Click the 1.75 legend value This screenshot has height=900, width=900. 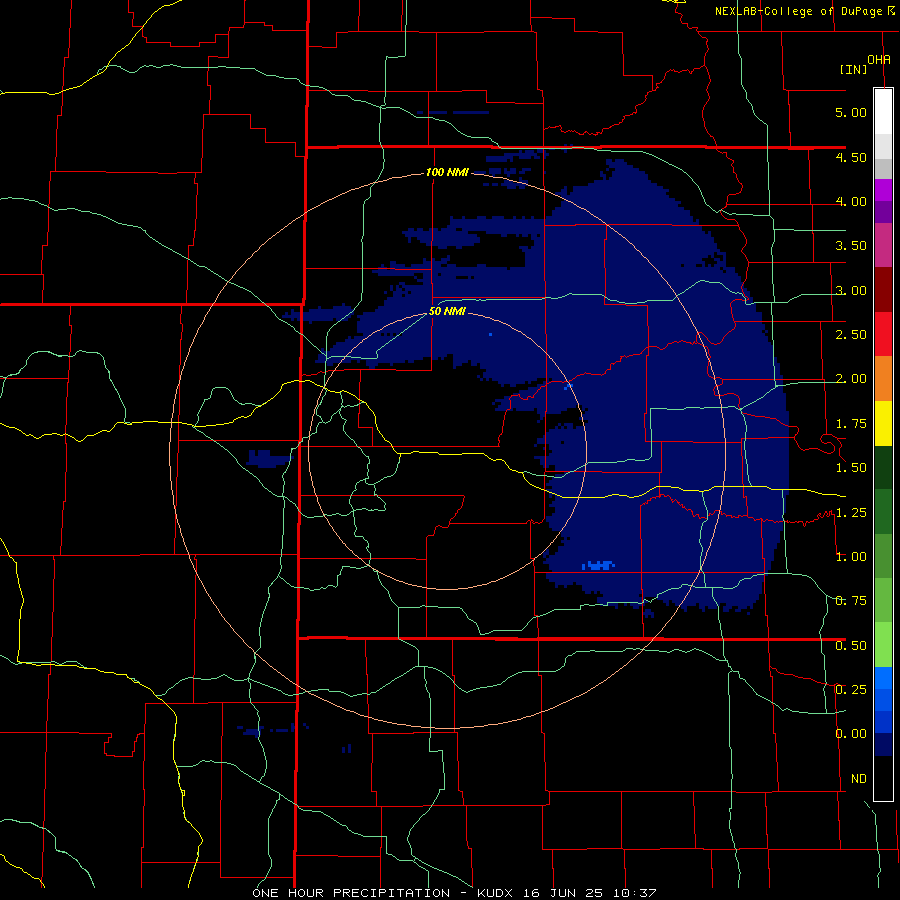851,424
